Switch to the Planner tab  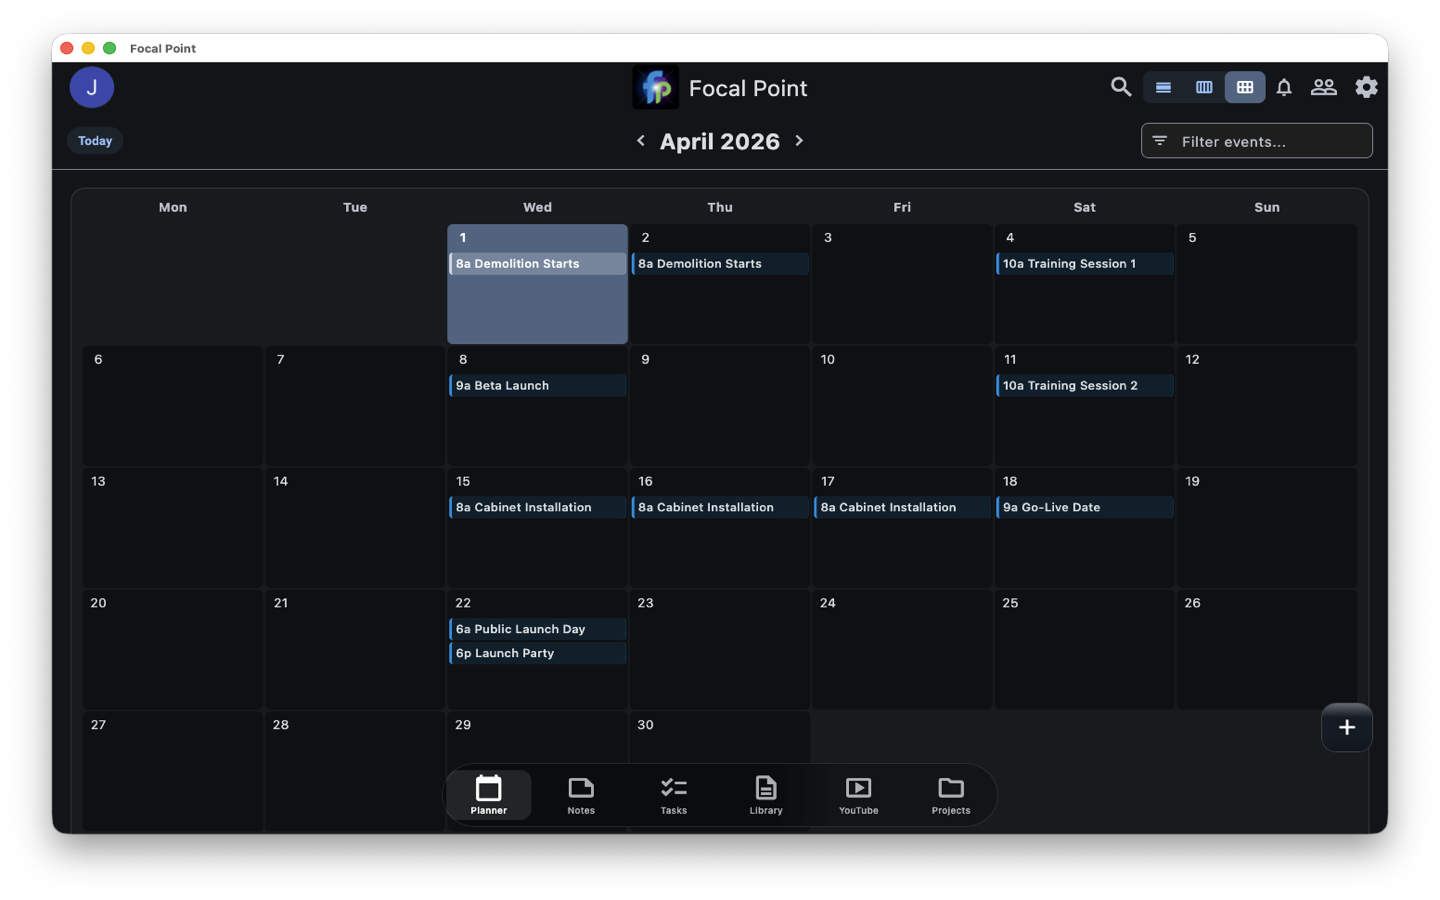click(488, 795)
